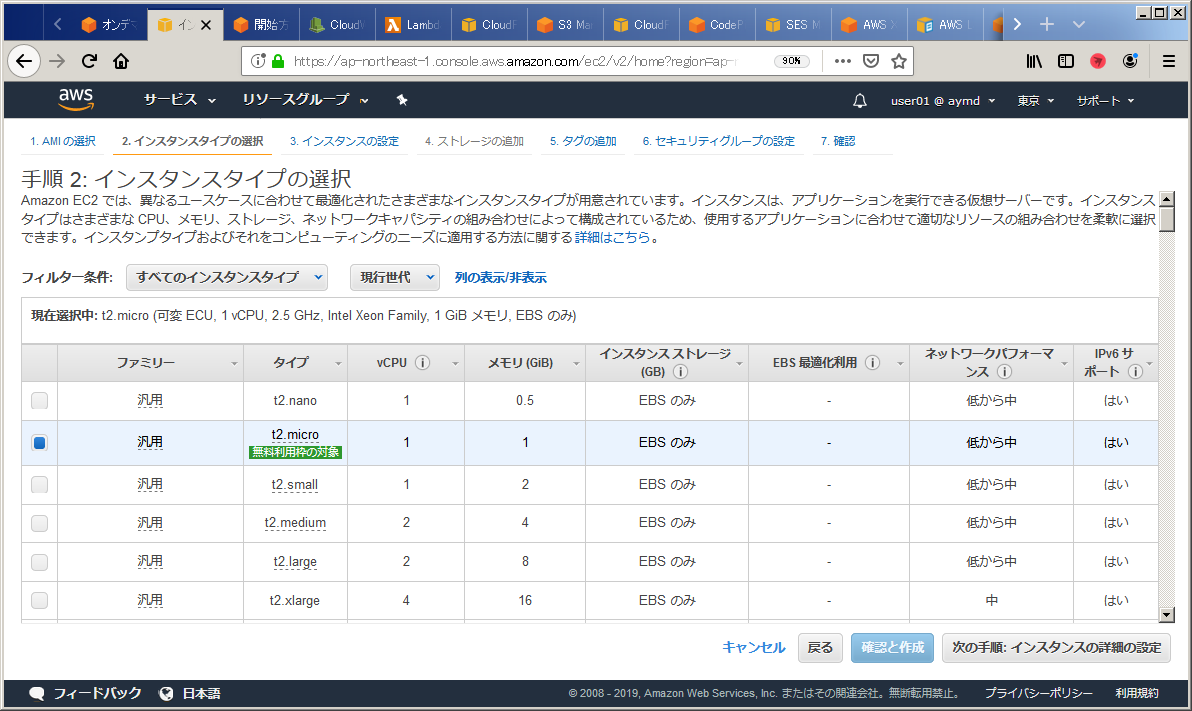Open the サービス dropdown menu
The width and height of the screenshot is (1192, 711).
[x=179, y=100]
